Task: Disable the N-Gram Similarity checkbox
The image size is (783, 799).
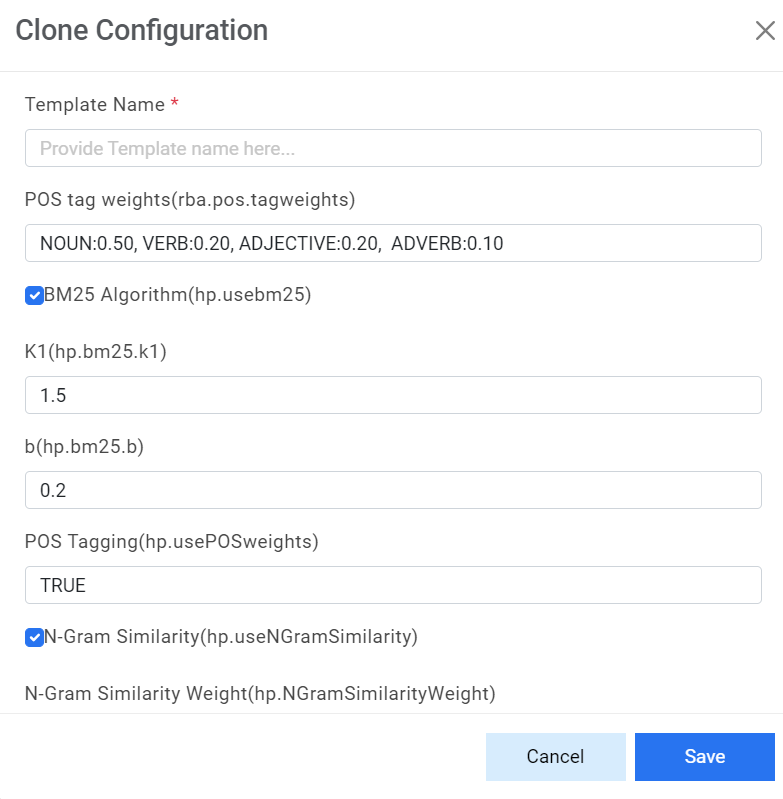Action: (34, 636)
